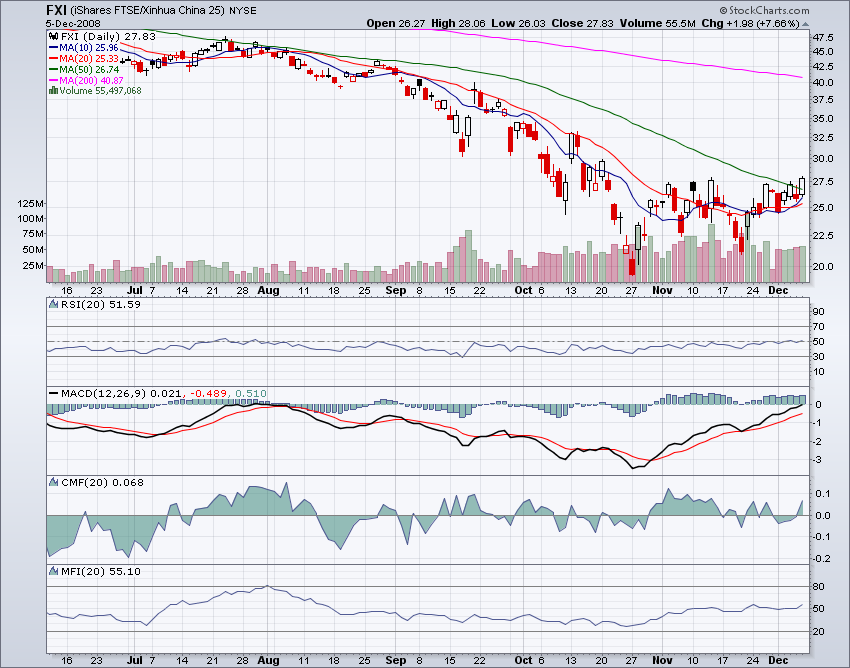The height and width of the screenshot is (668, 850).
Task: Click the 70 label on the RSI axis
Action: 819,326
